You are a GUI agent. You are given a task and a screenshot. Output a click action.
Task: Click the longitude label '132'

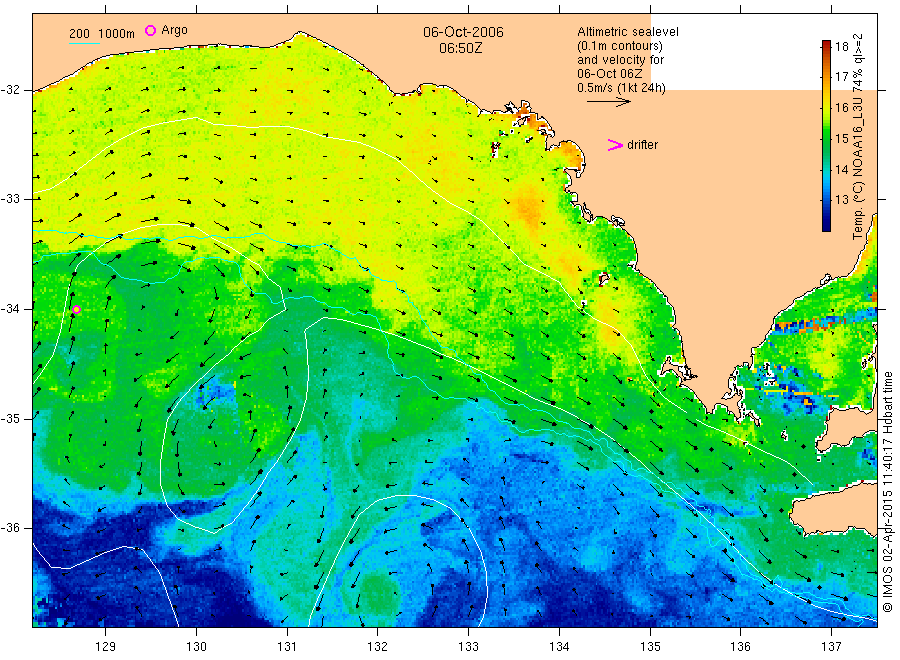tap(378, 647)
